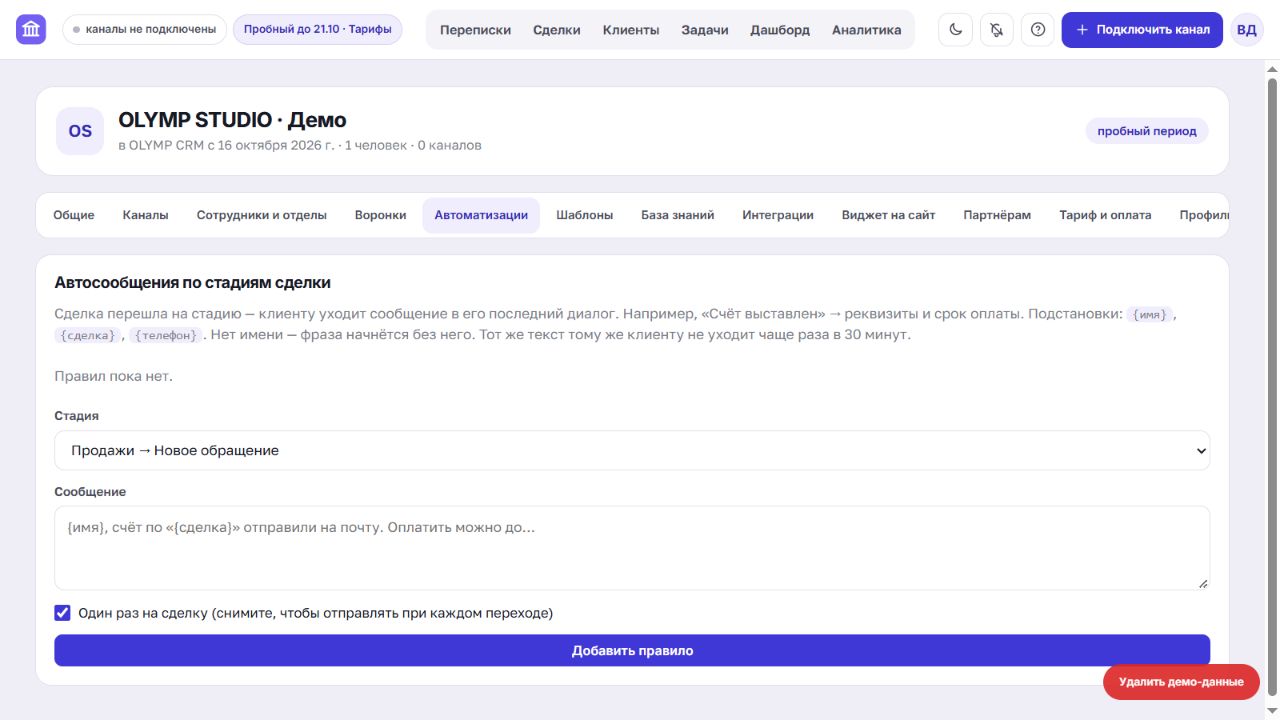
Task: Open the Партнёрам tab
Action: pos(997,215)
